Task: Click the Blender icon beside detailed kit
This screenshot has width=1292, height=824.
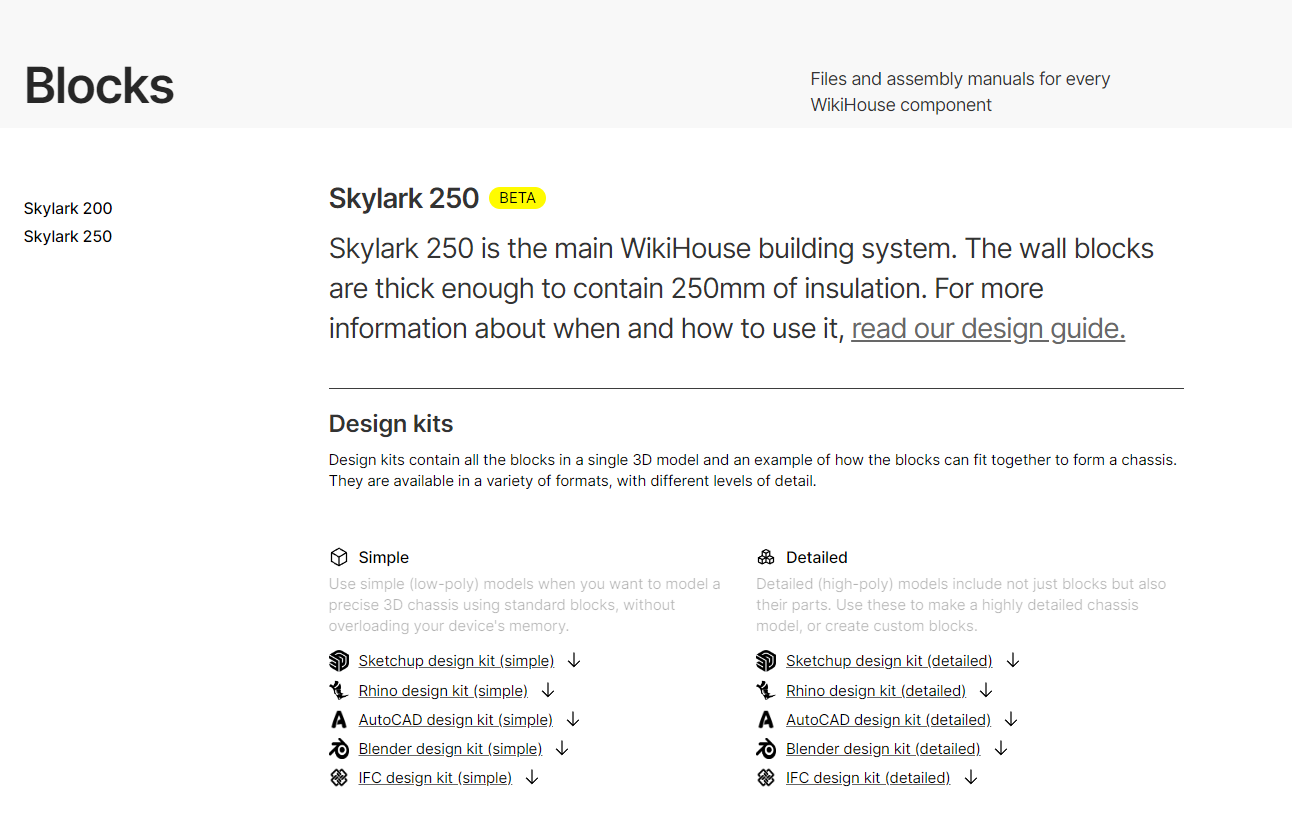Action: point(766,749)
